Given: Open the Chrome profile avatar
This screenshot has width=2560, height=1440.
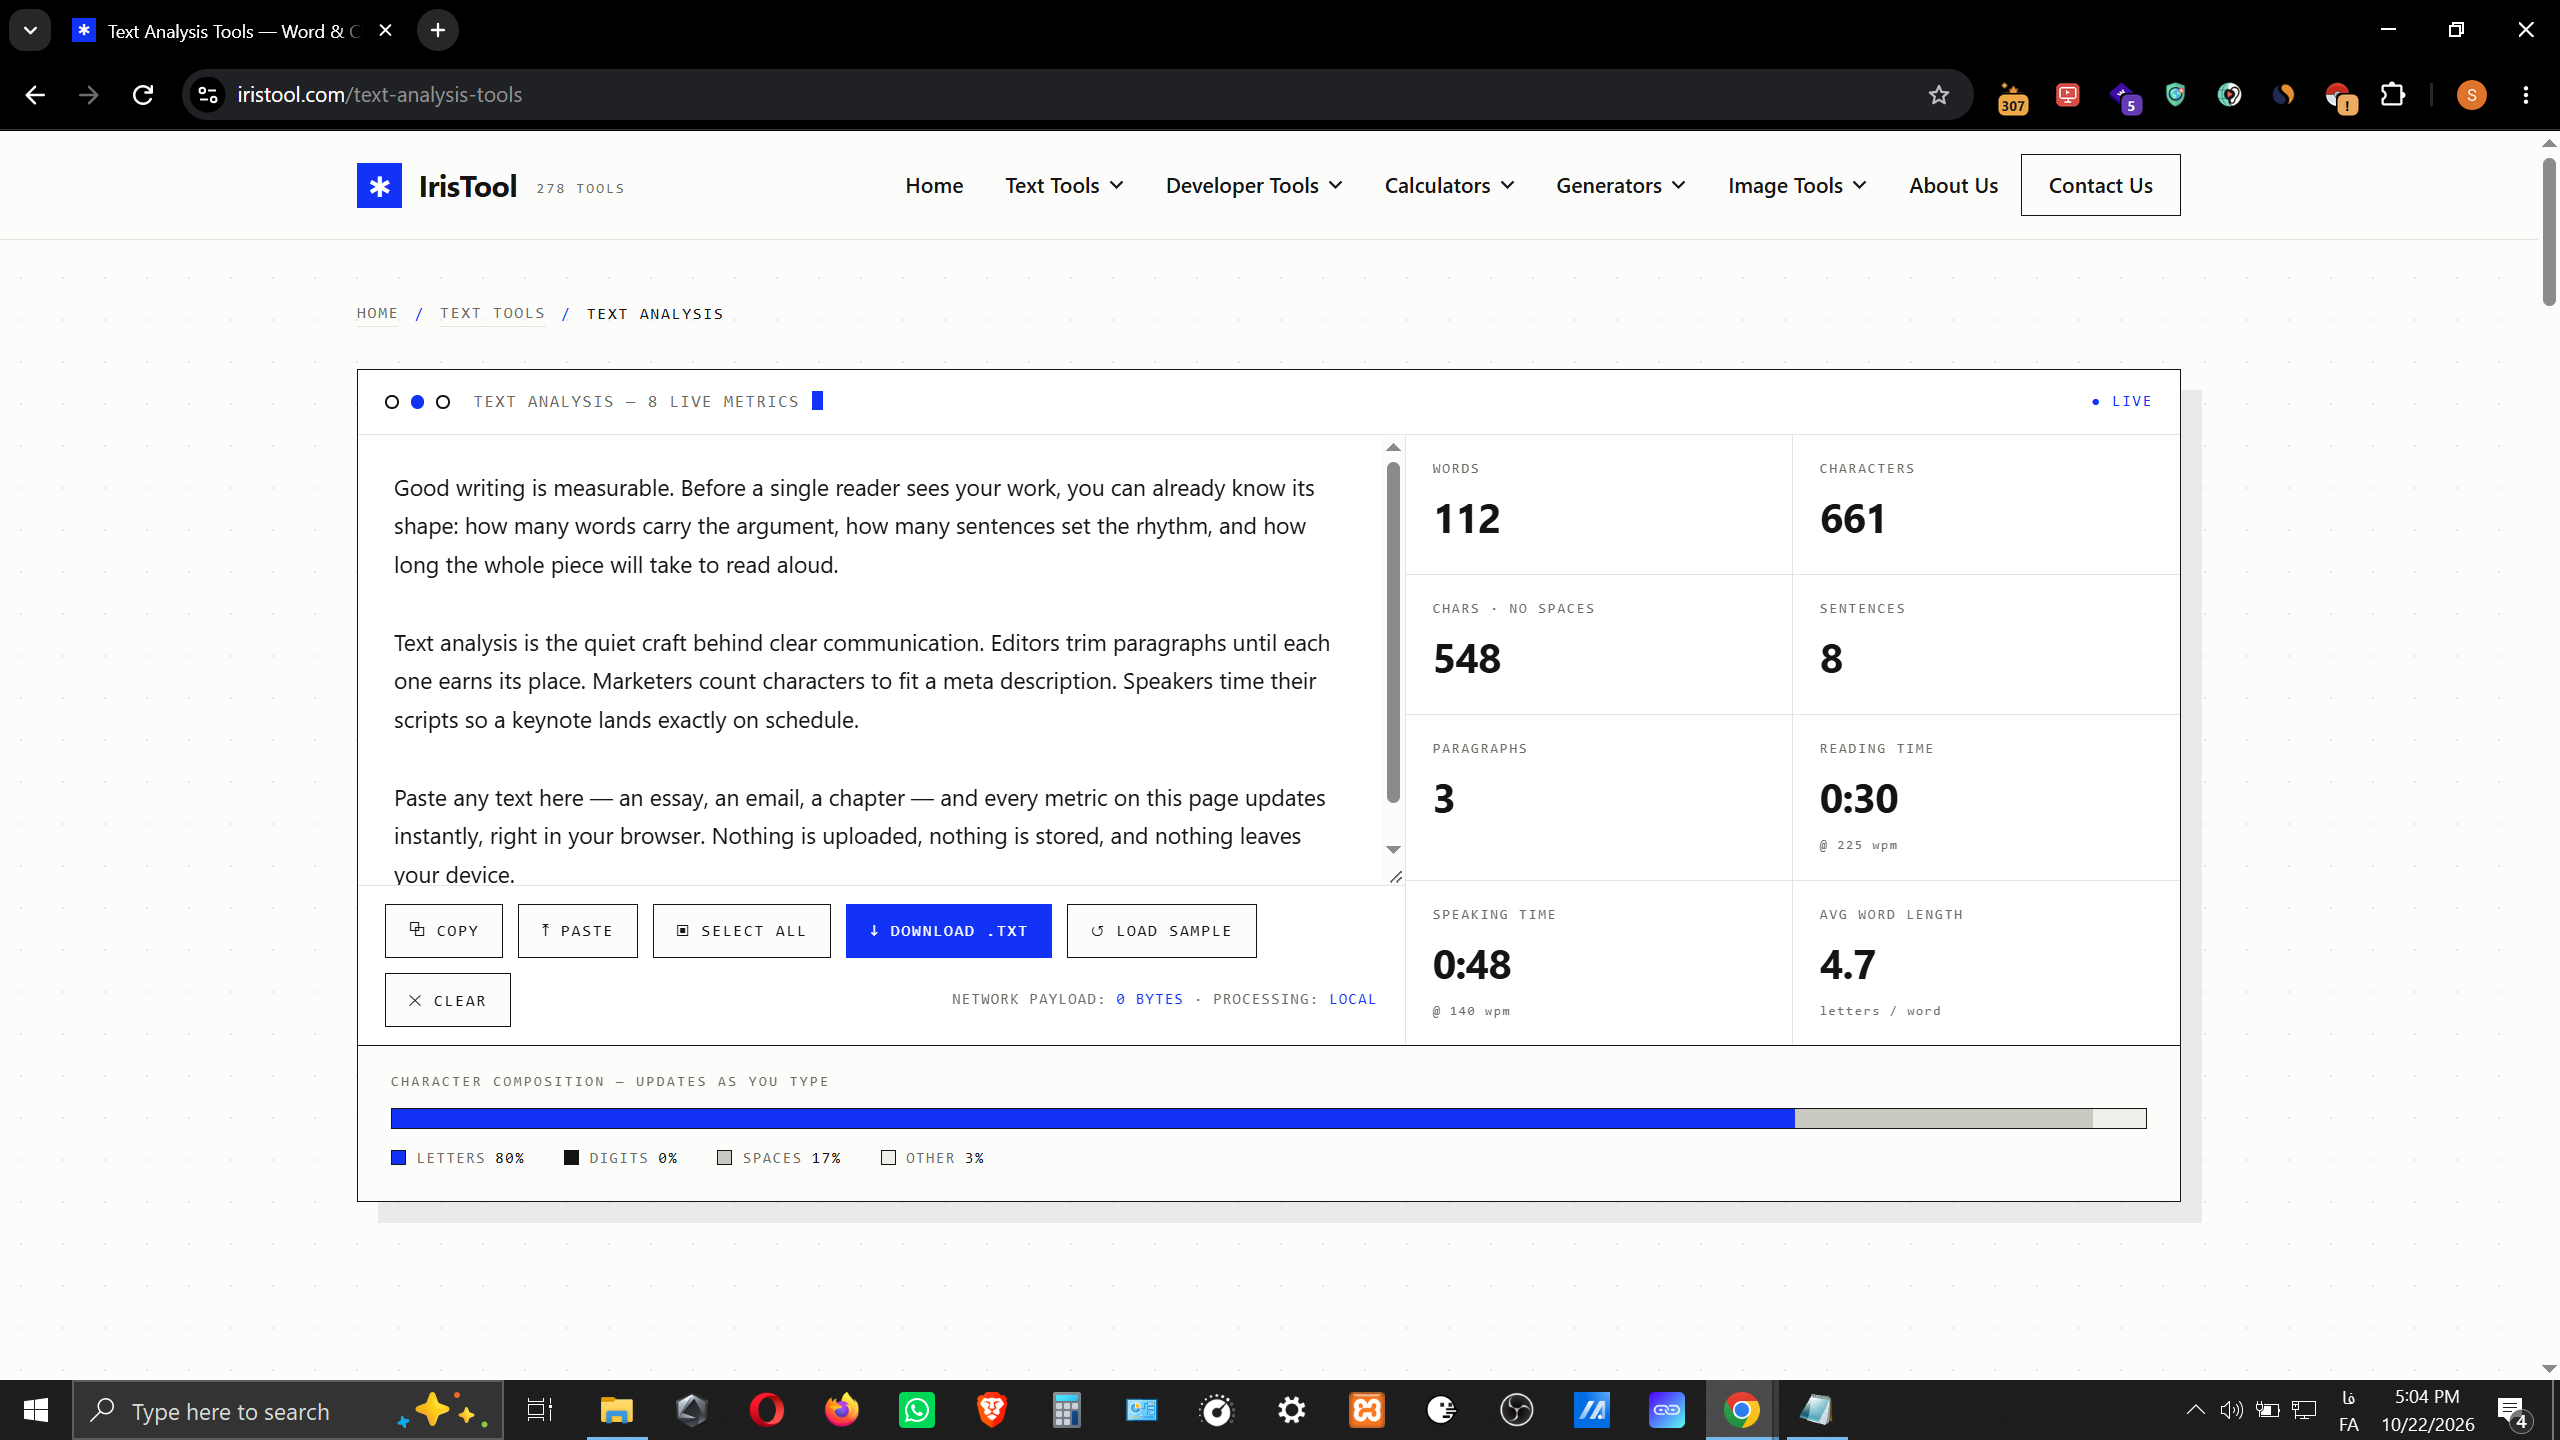Looking at the screenshot, I should 2471,95.
